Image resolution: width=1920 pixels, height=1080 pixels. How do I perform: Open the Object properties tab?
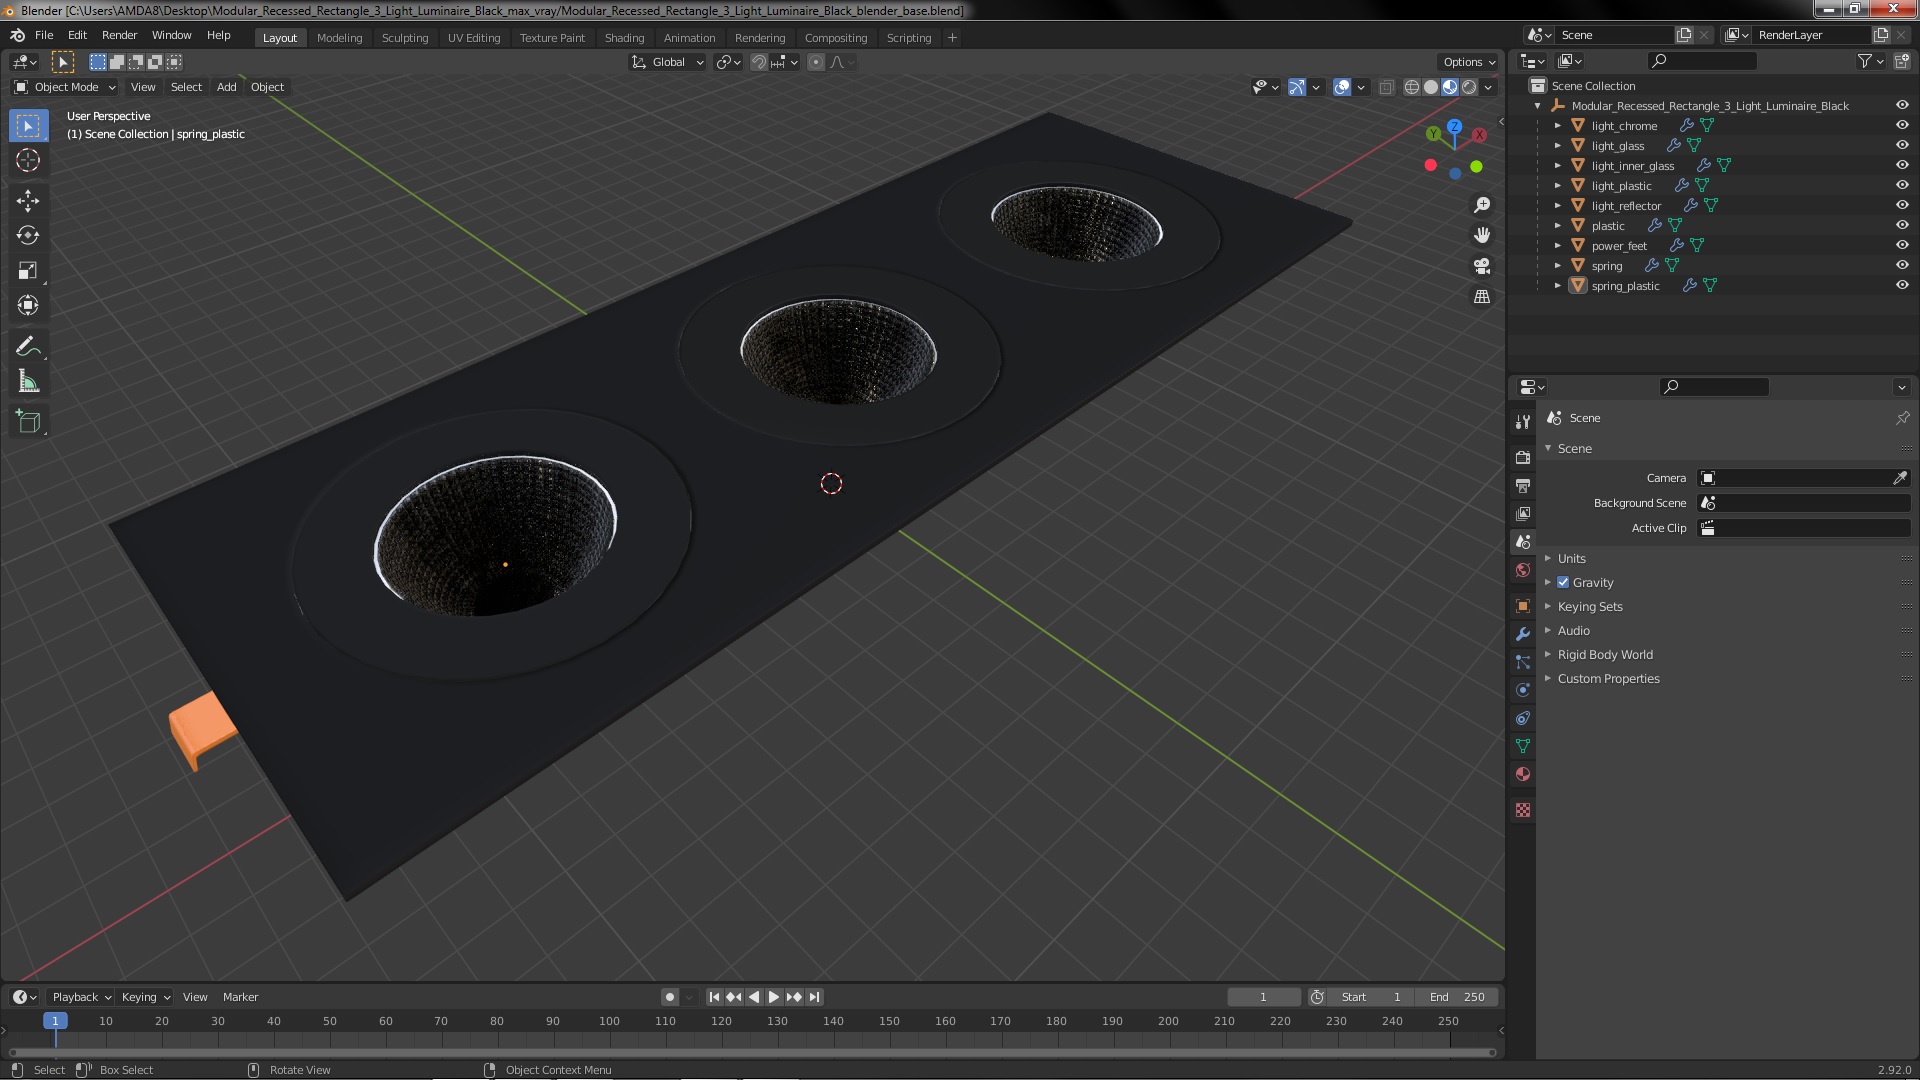click(x=1523, y=606)
